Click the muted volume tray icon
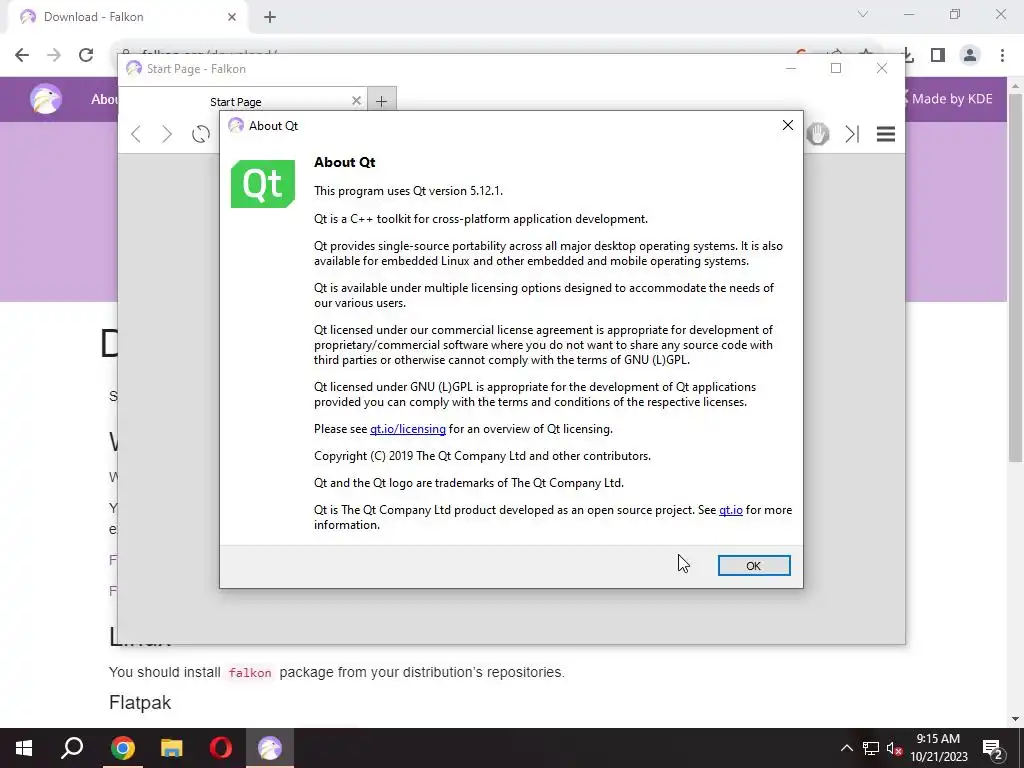 (x=894, y=748)
